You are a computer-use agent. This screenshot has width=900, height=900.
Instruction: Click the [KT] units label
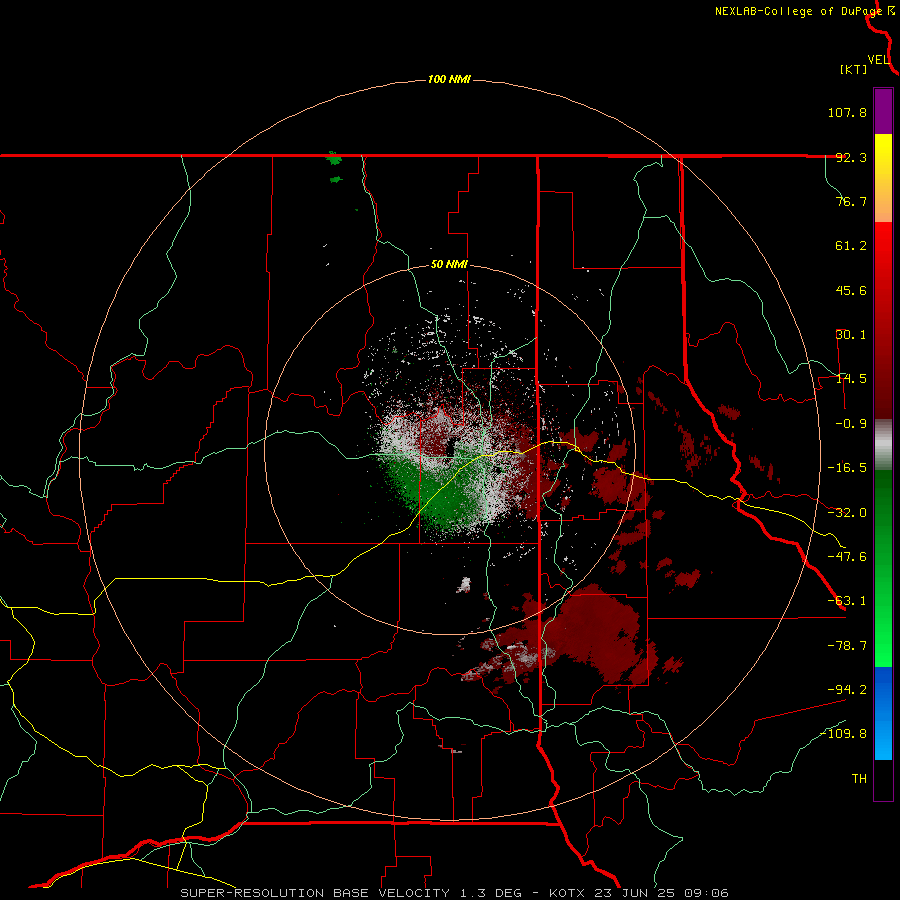click(854, 69)
